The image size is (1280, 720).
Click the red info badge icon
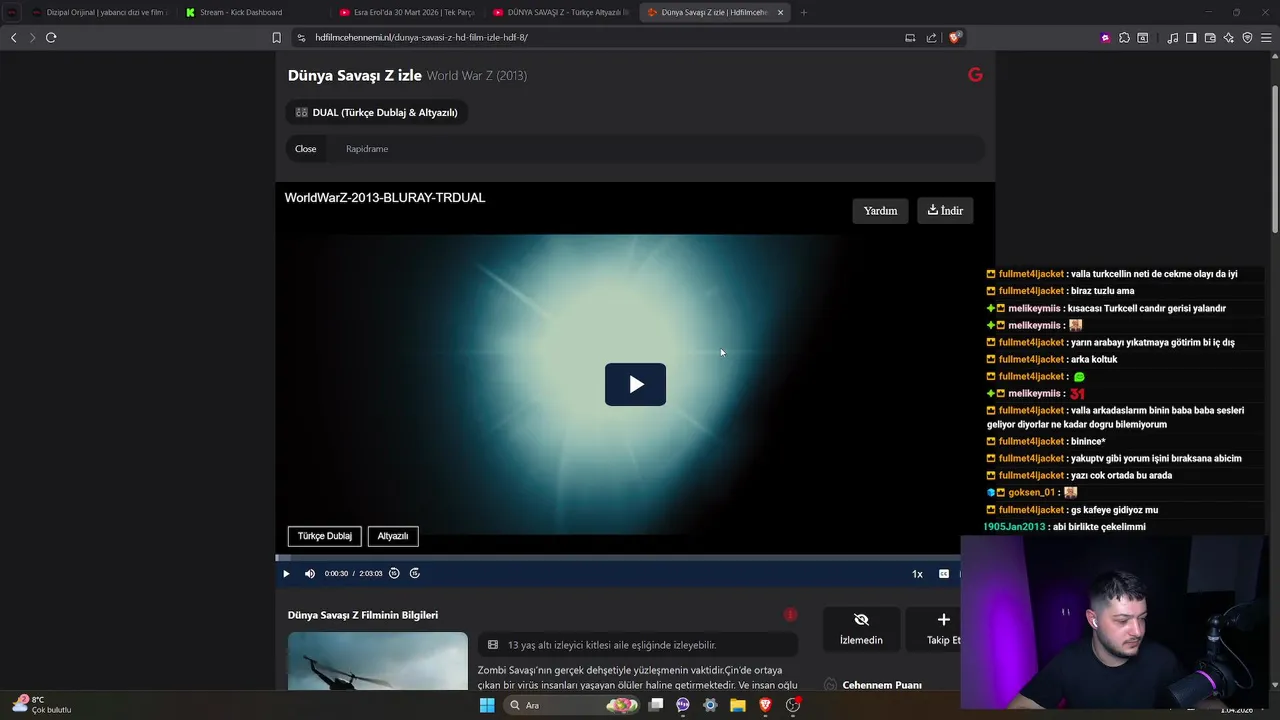coord(790,614)
